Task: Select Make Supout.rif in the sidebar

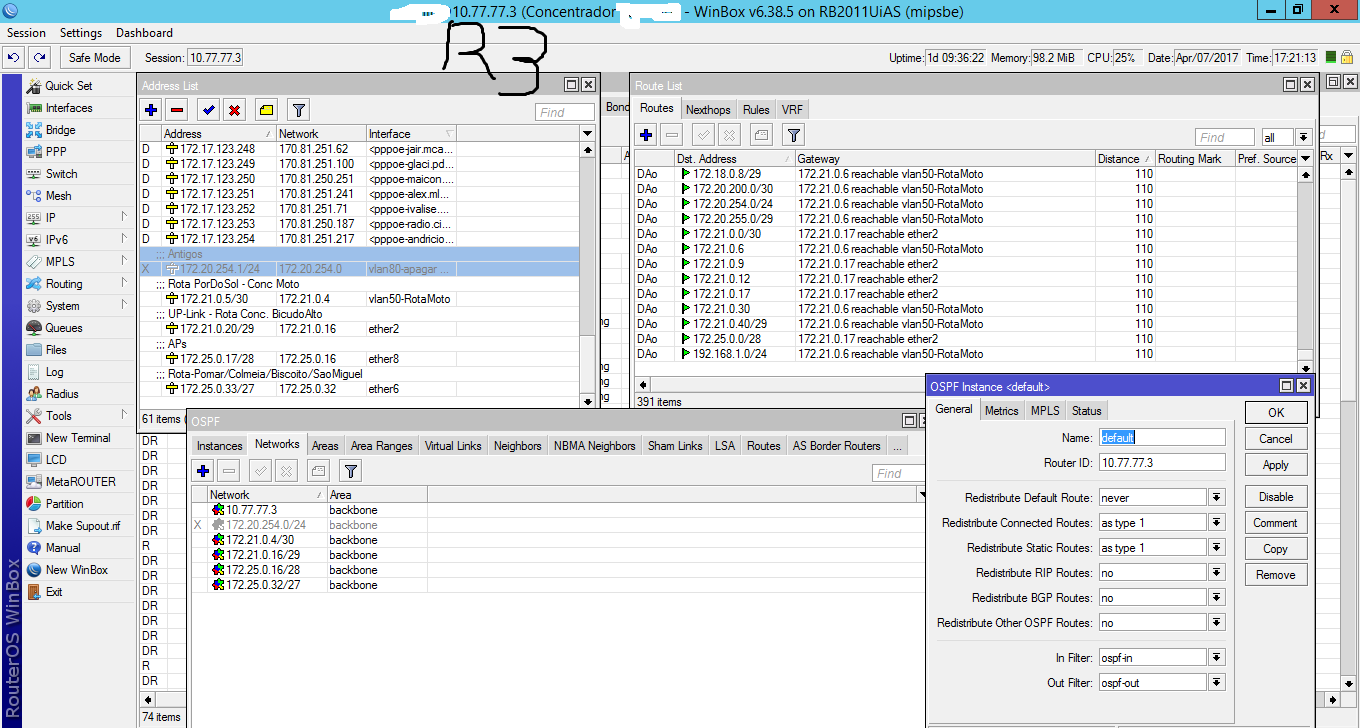Action: (82, 526)
